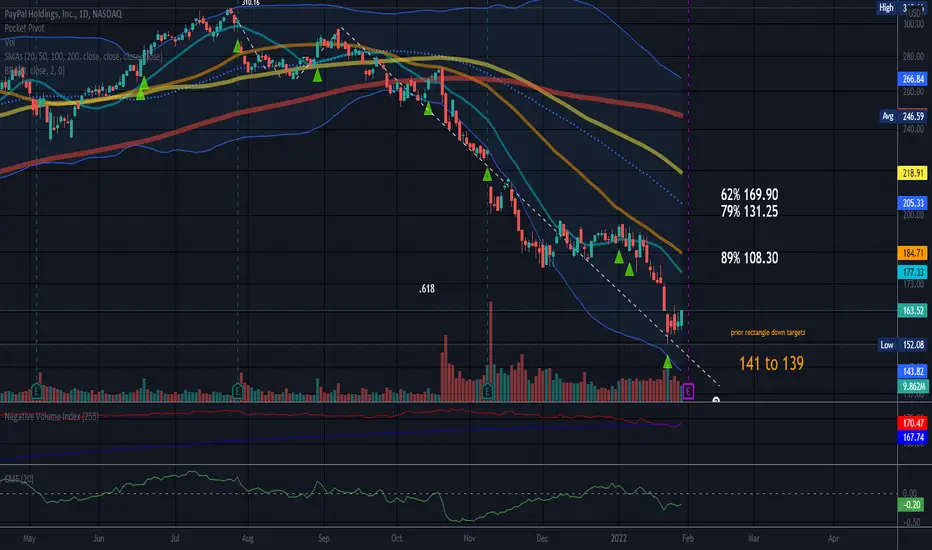The height and width of the screenshot is (550, 932).
Task: Click the green pocket pivot triangle below the January low
Action: click(x=667, y=362)
